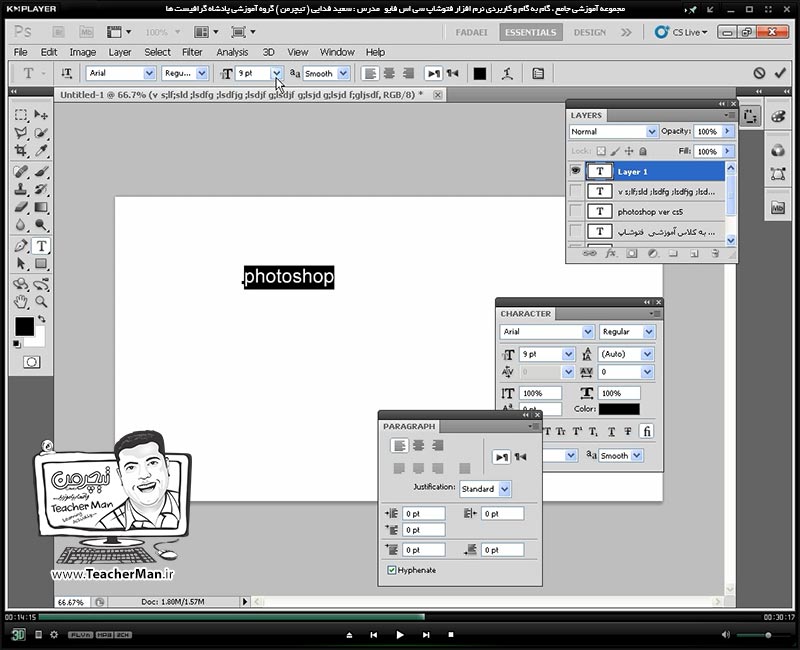This screenshot has height=650, width=800.
Task: Click the text color swatch in options bar
Action: coord(480,73)
